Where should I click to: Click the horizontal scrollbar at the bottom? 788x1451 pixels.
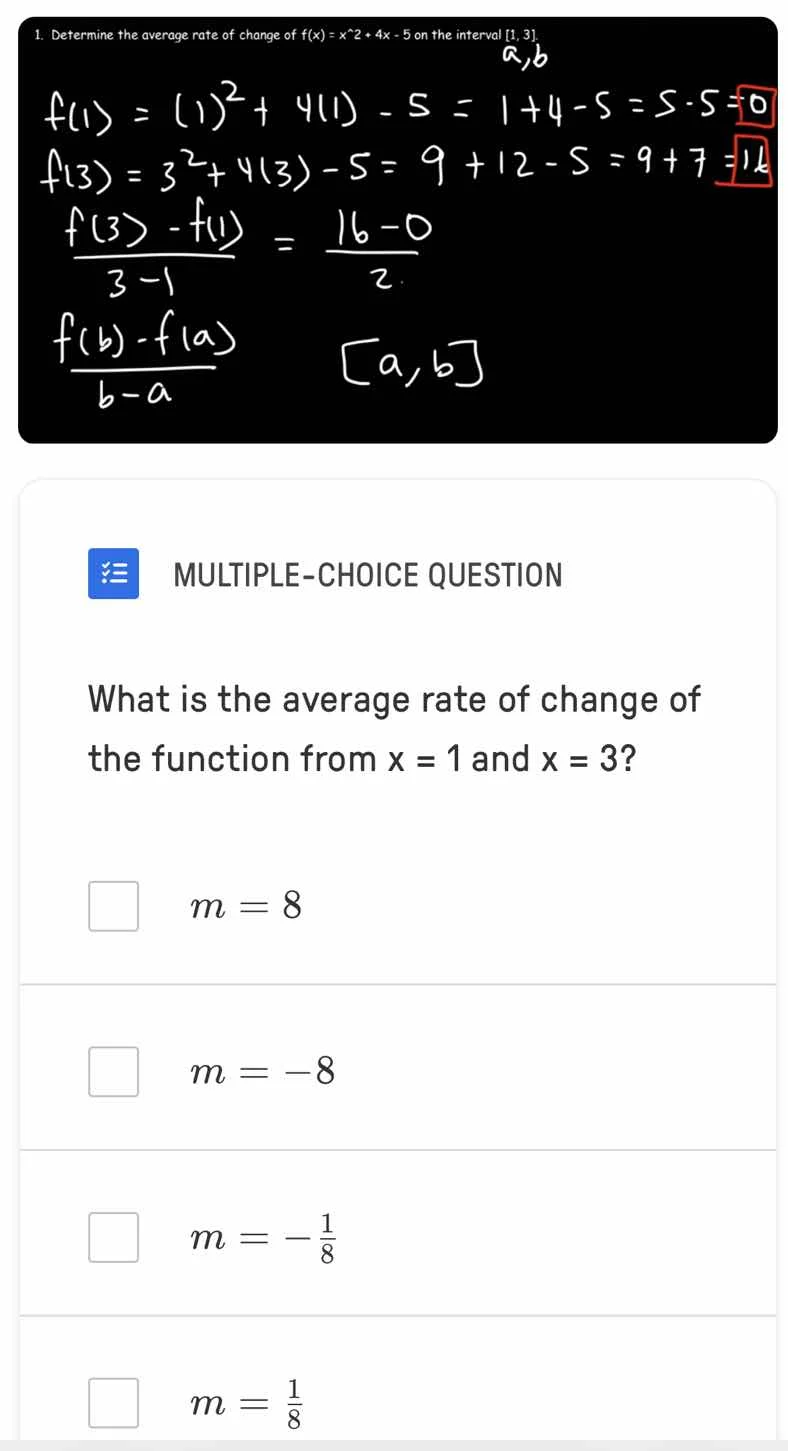[394, 1444]
